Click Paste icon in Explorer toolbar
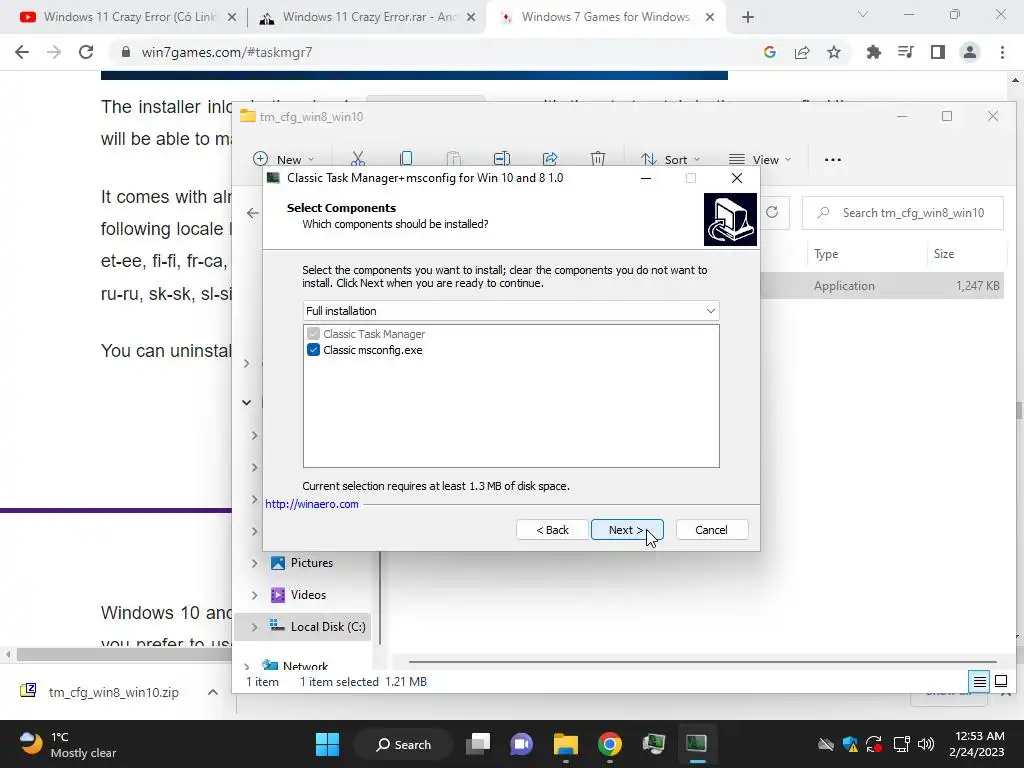Image resolution: width=1024 pixels, height=768 pixels. click(454, 159)
